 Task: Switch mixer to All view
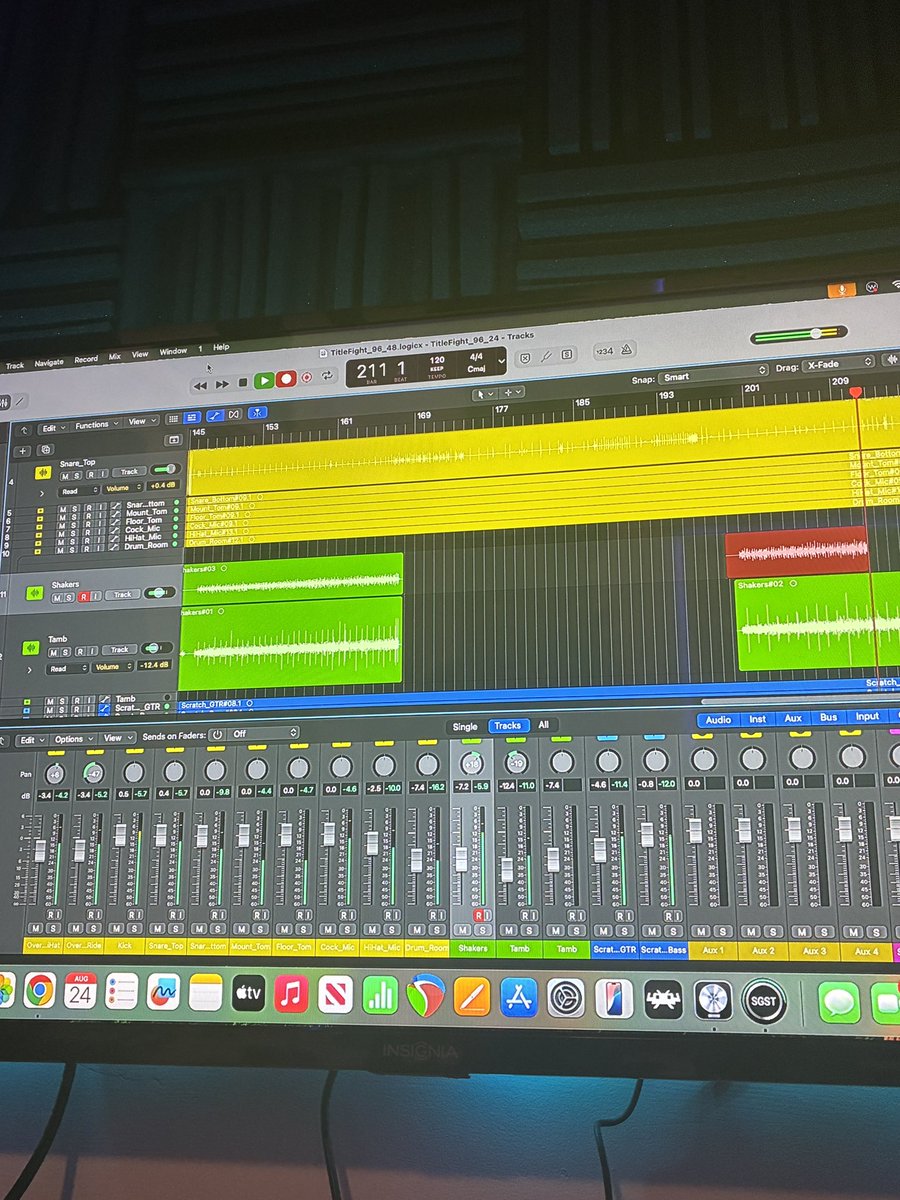coord(543,724)
